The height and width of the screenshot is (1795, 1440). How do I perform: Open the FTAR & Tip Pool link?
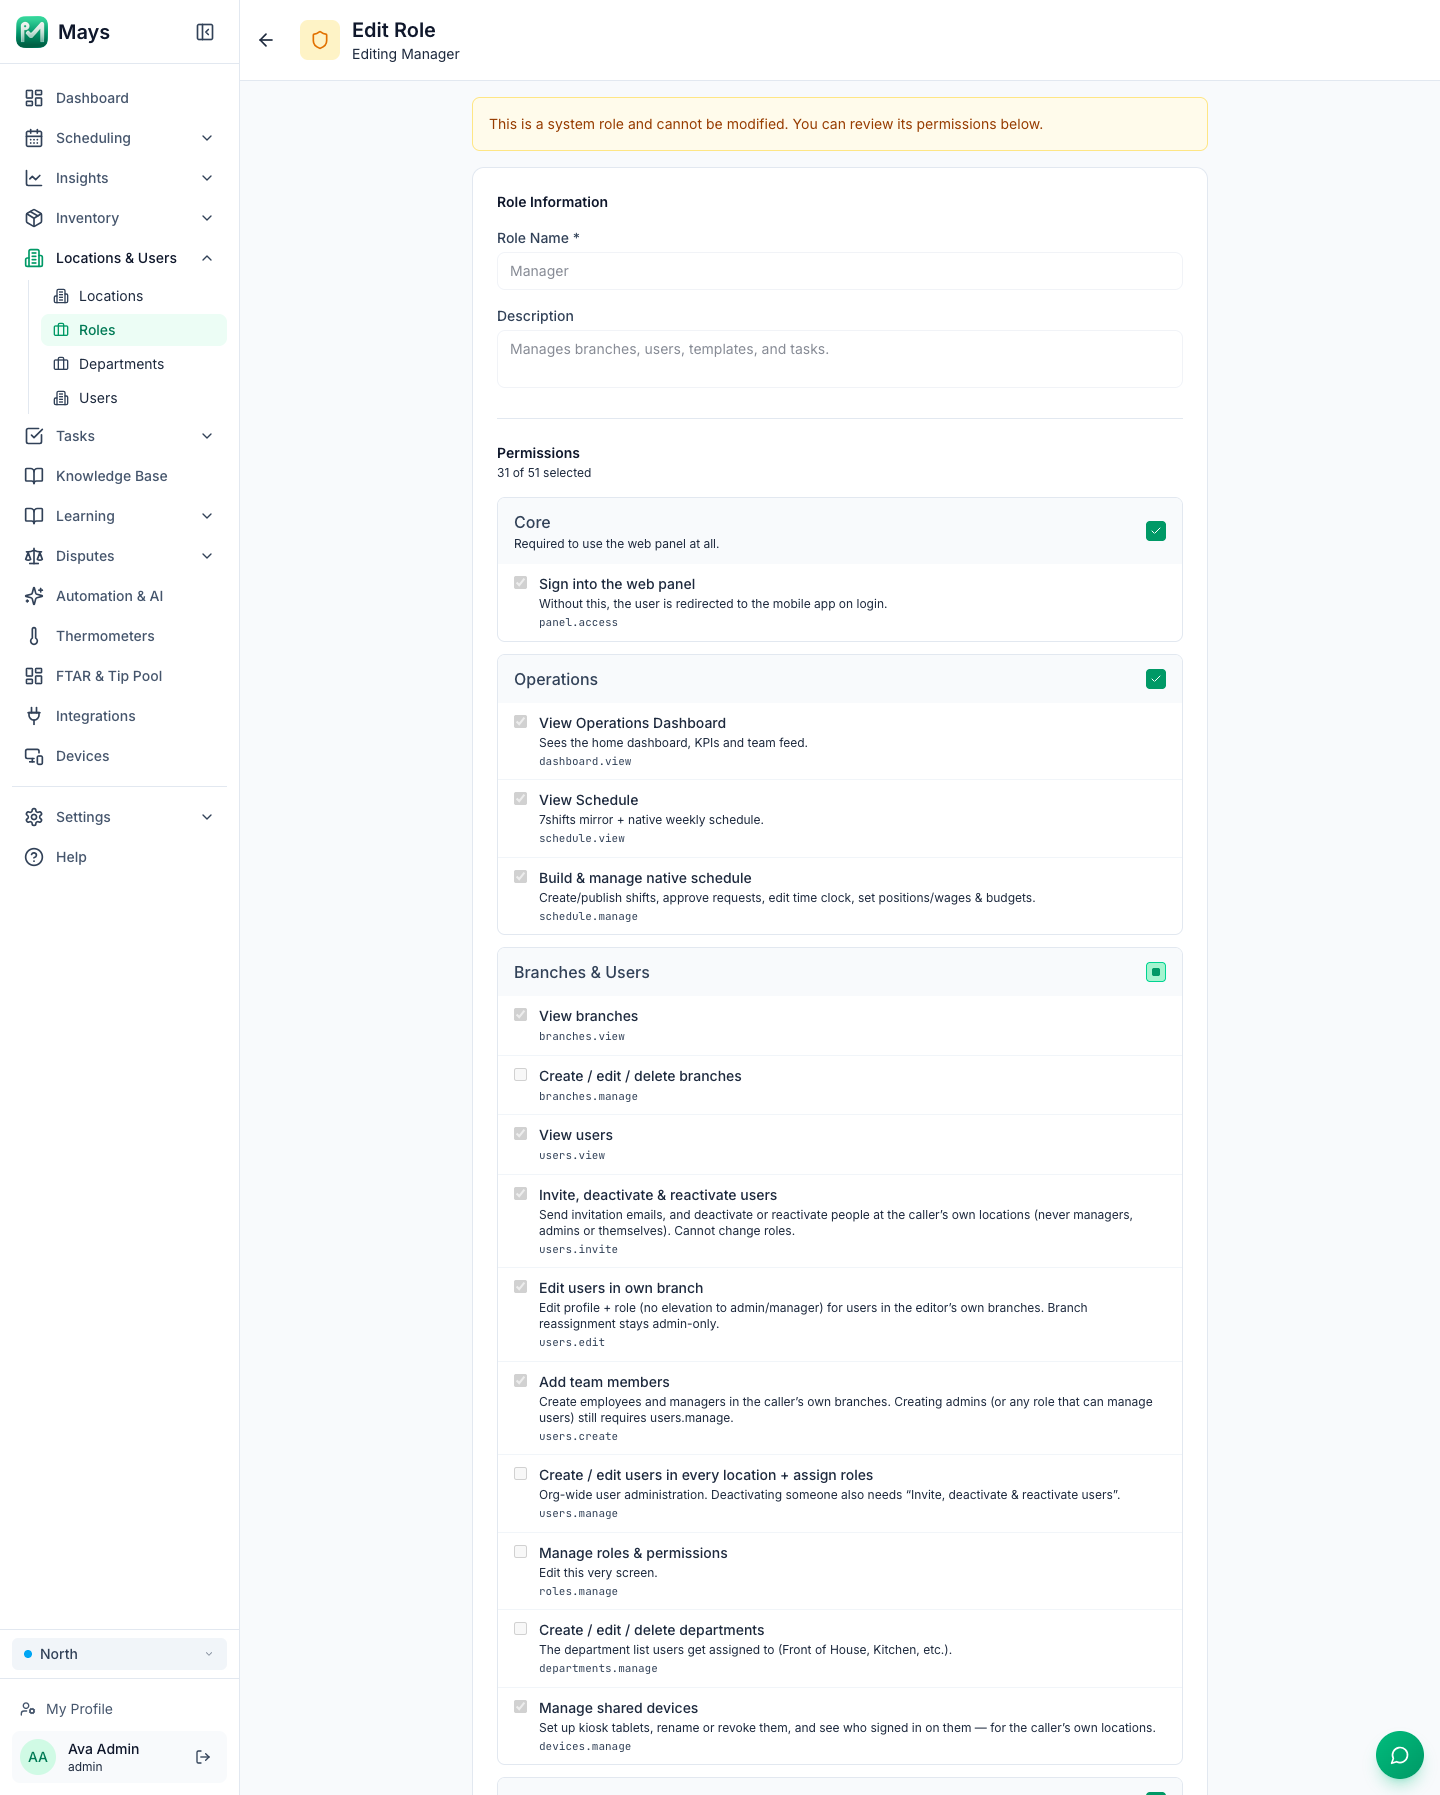119,676
